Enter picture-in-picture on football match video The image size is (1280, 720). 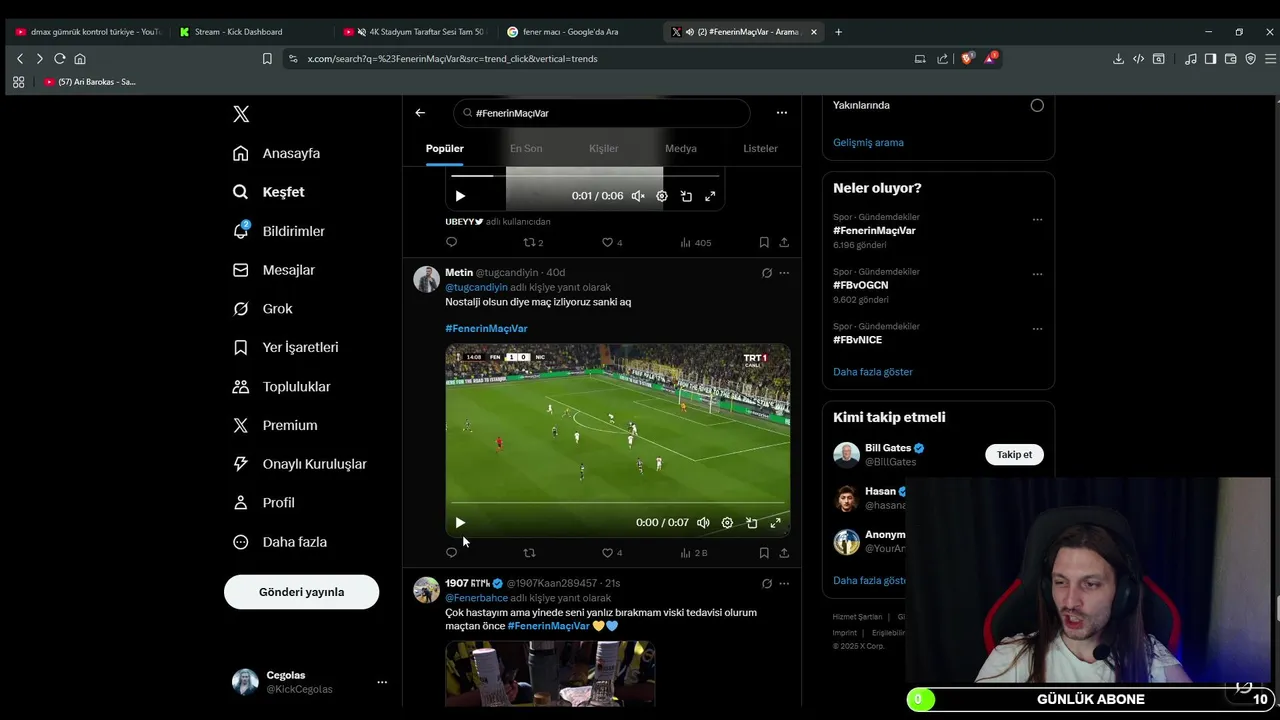751,523
